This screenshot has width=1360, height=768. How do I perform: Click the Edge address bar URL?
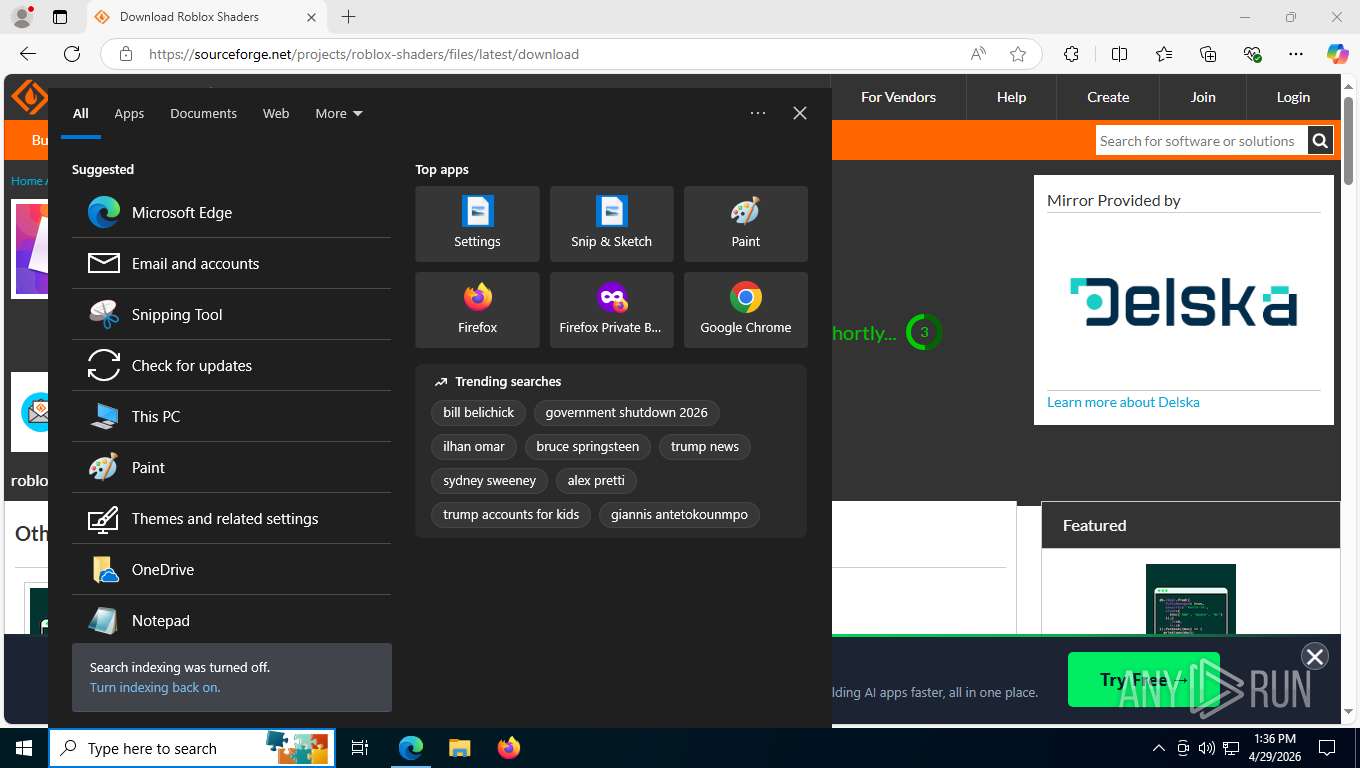364,54
